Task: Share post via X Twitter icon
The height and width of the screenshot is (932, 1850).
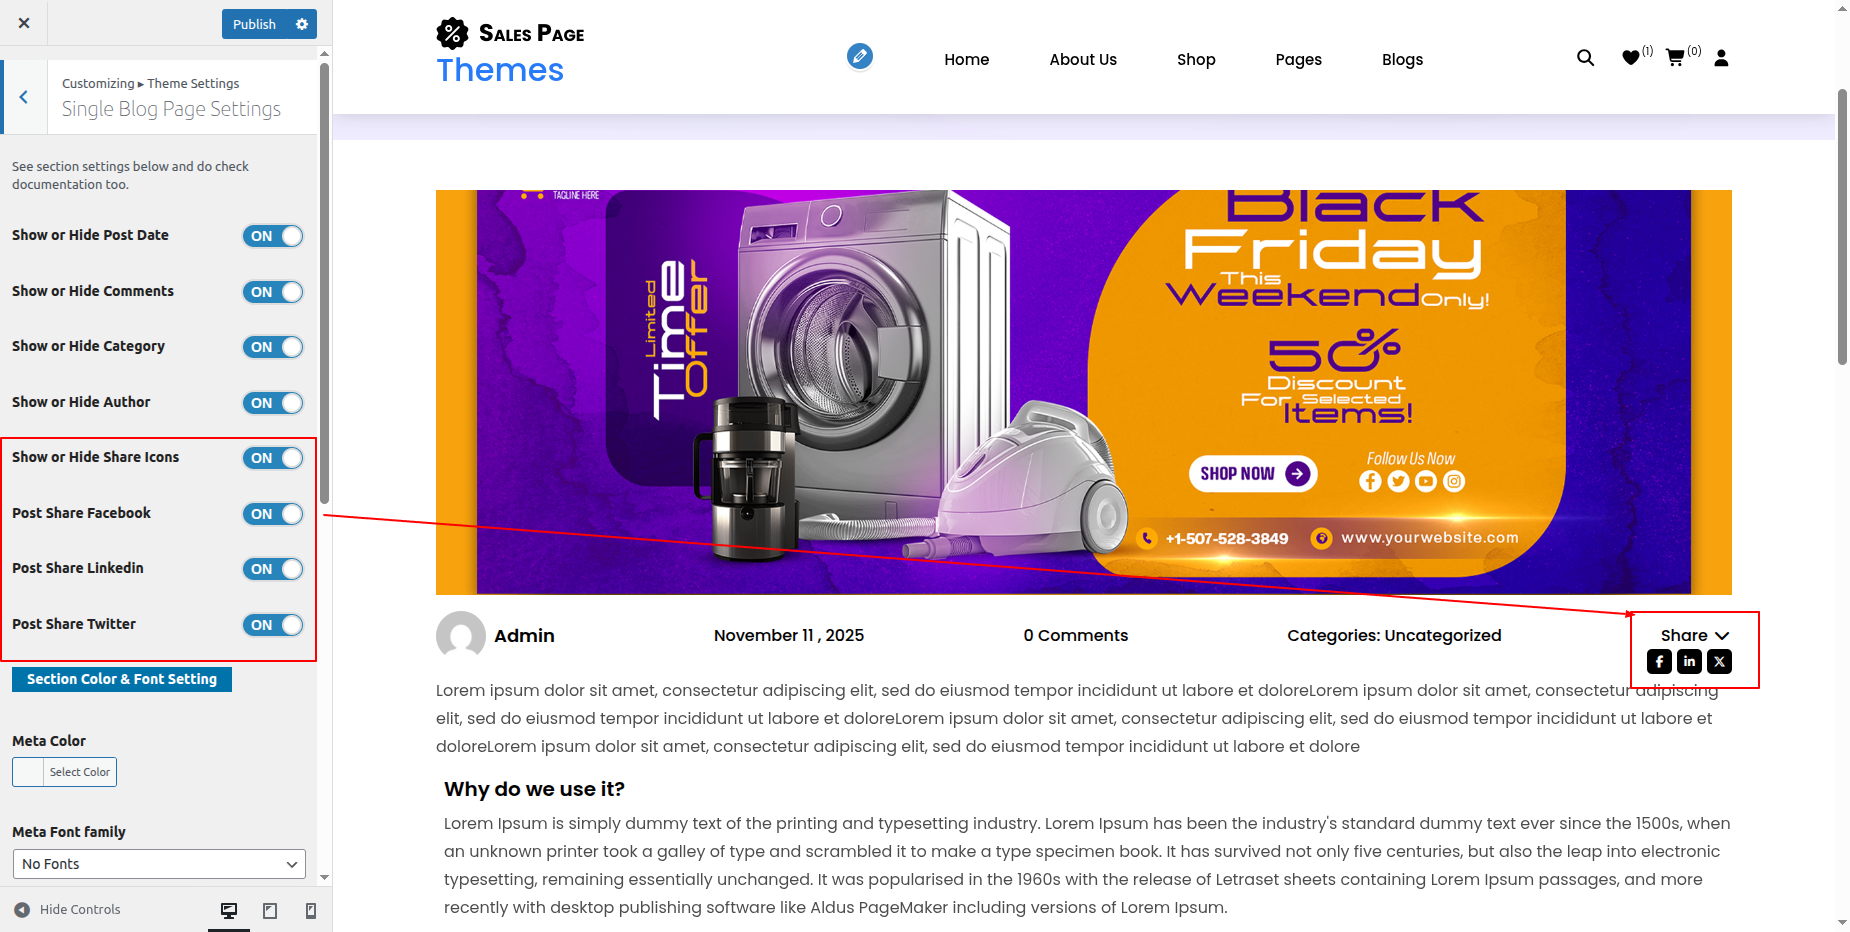Action: point(1719,661)
